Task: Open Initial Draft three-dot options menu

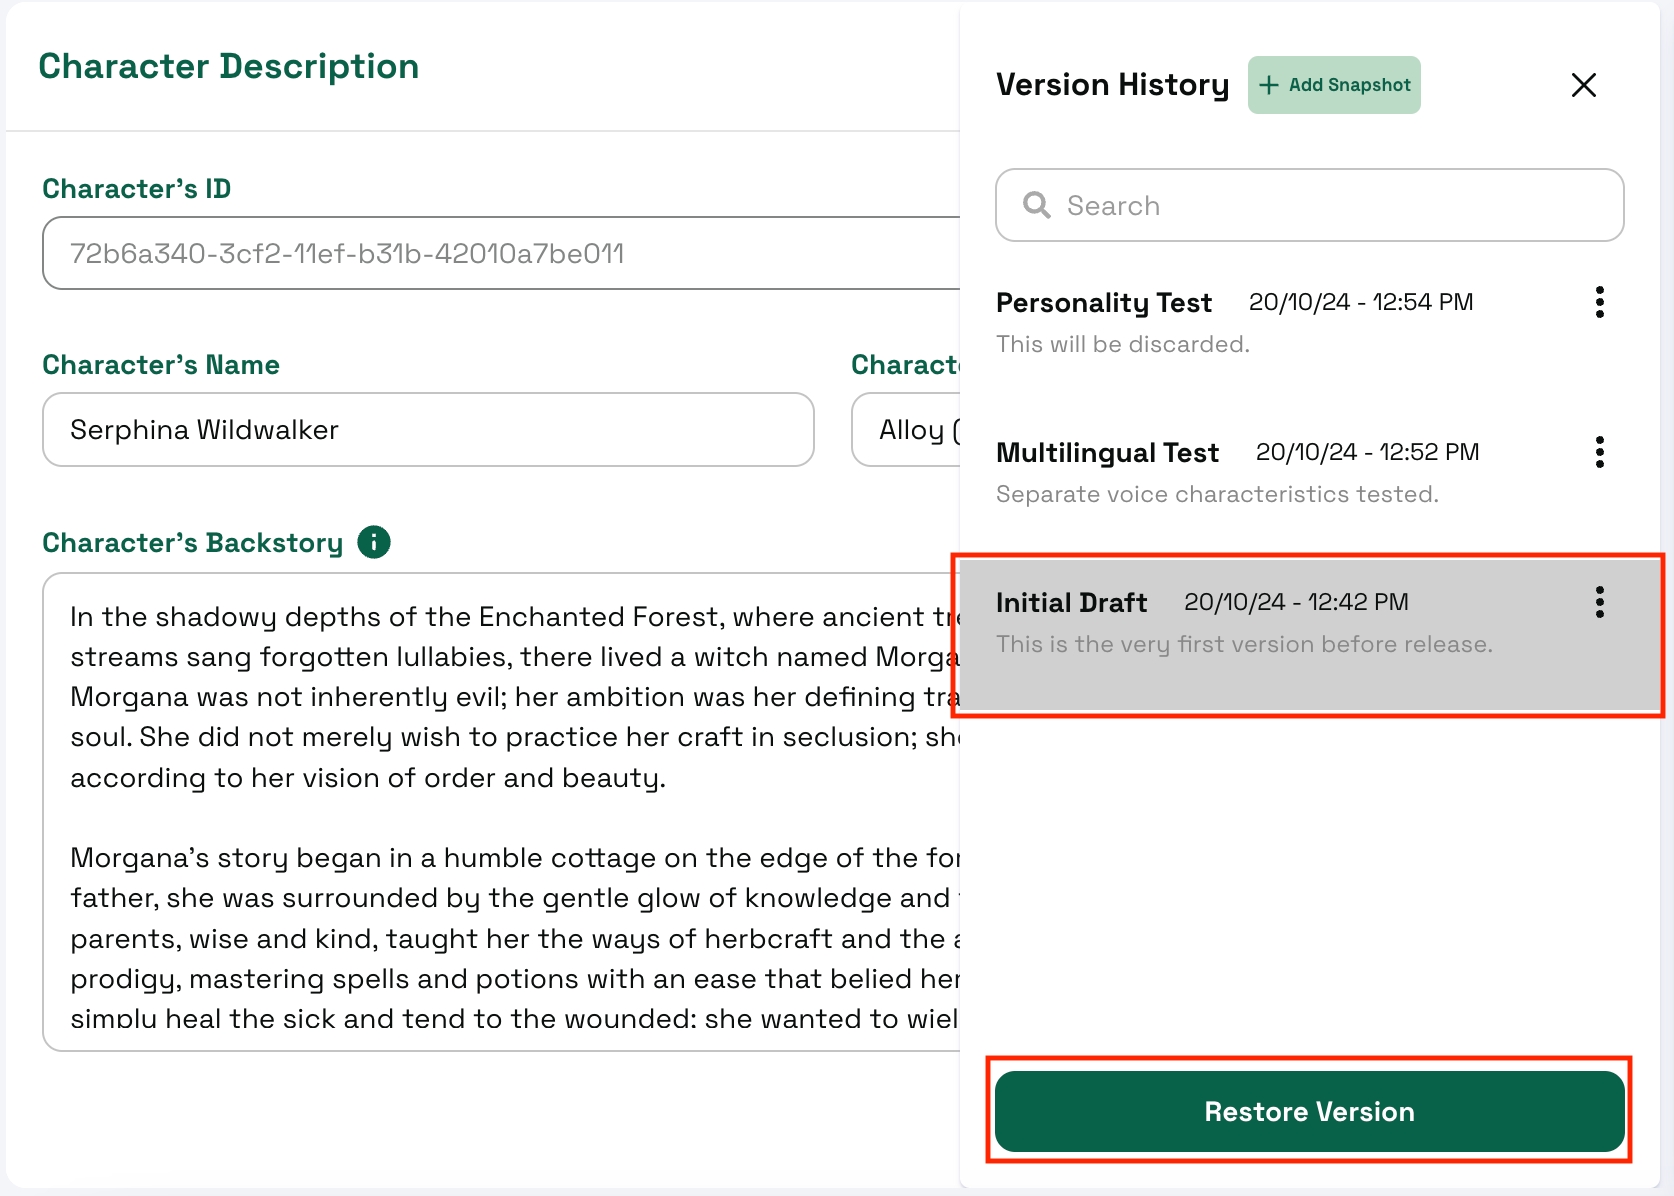Action: (x=1599, y=602)
